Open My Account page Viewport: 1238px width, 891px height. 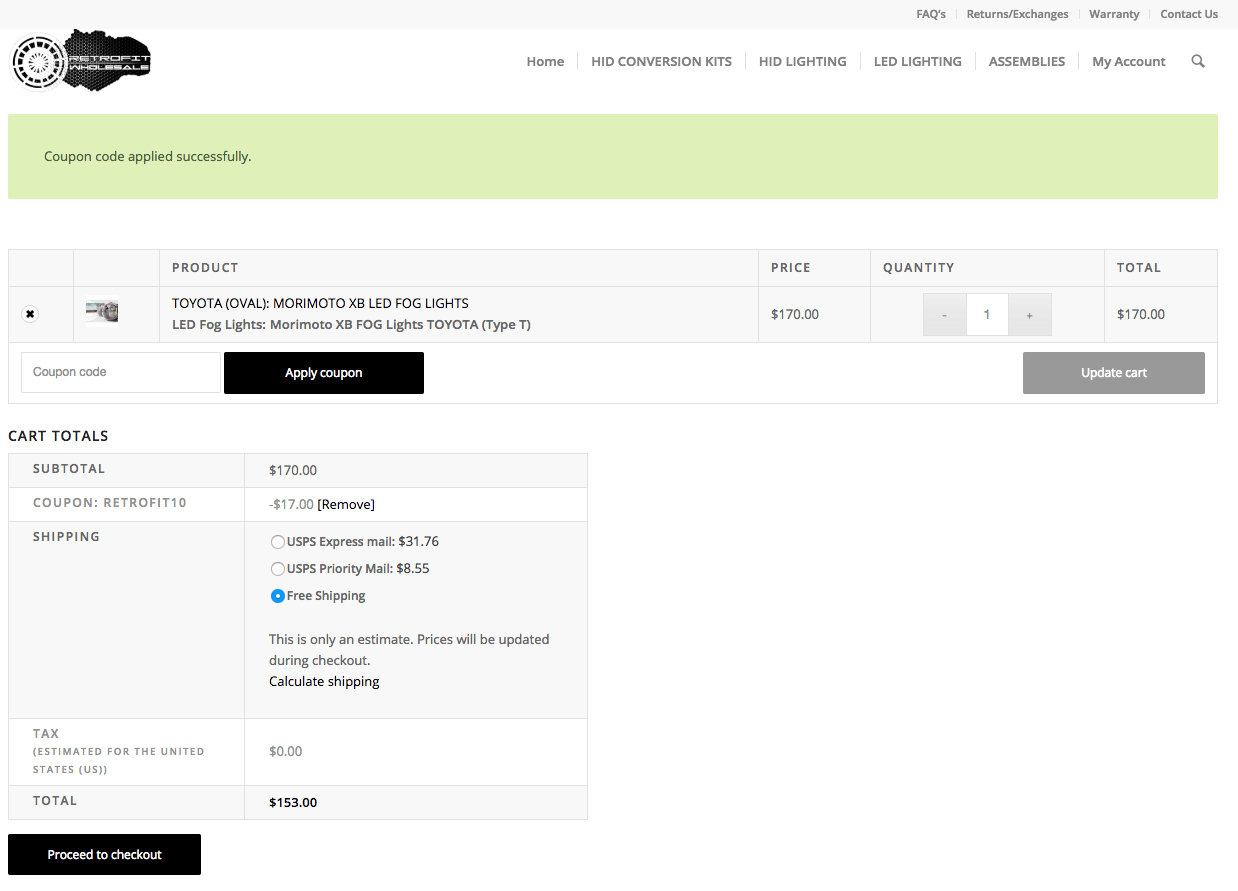point(1128,61)
